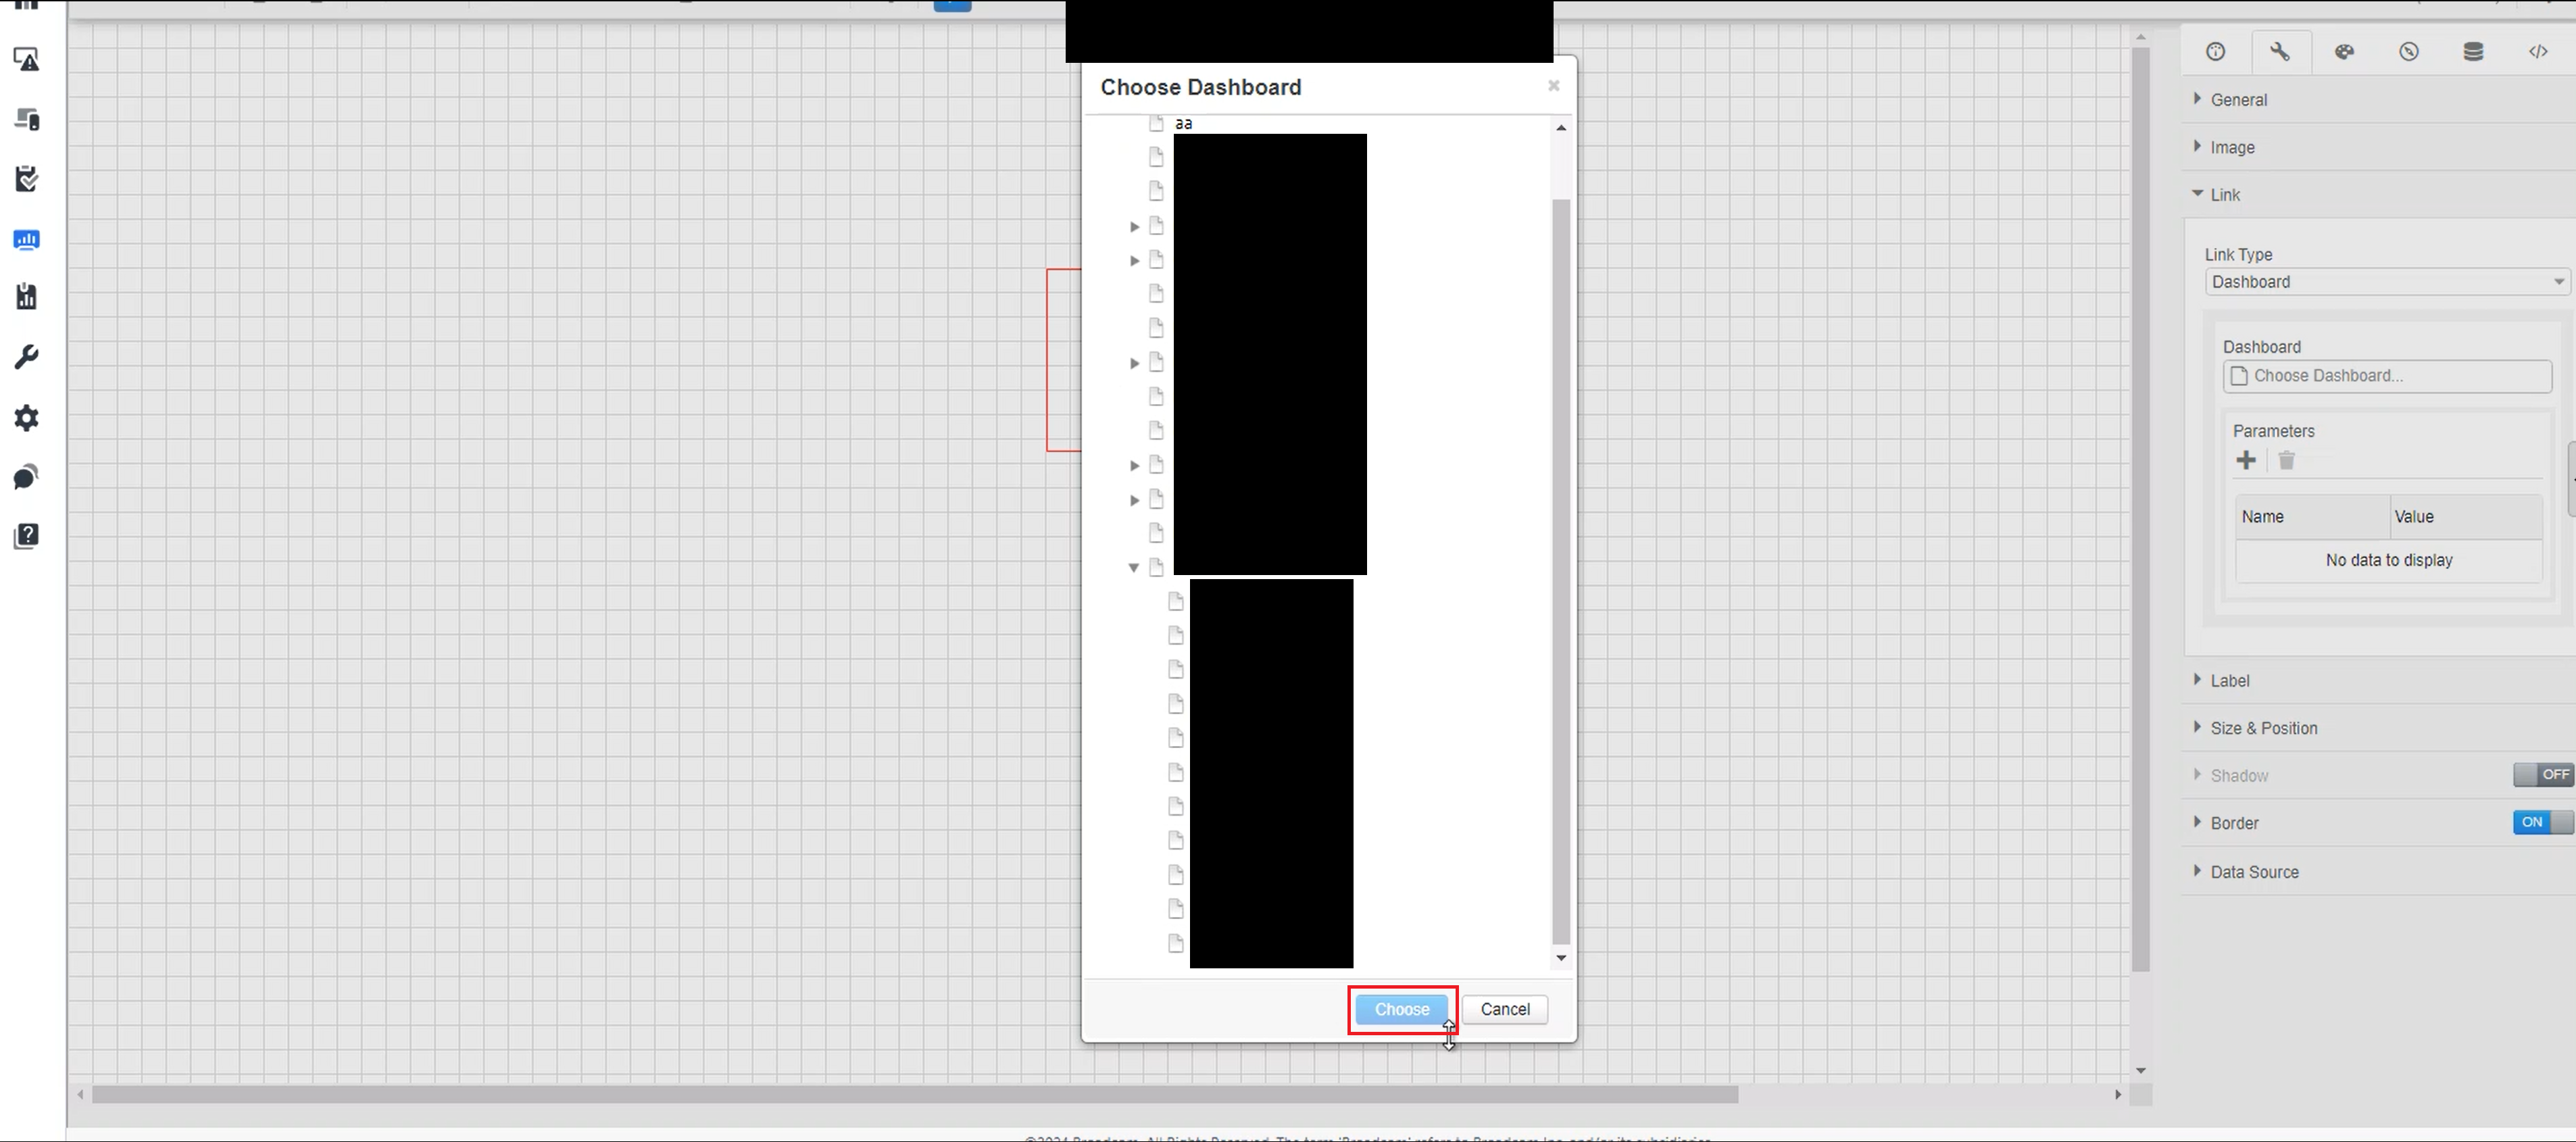Expand the General section

pos(2238,100)
